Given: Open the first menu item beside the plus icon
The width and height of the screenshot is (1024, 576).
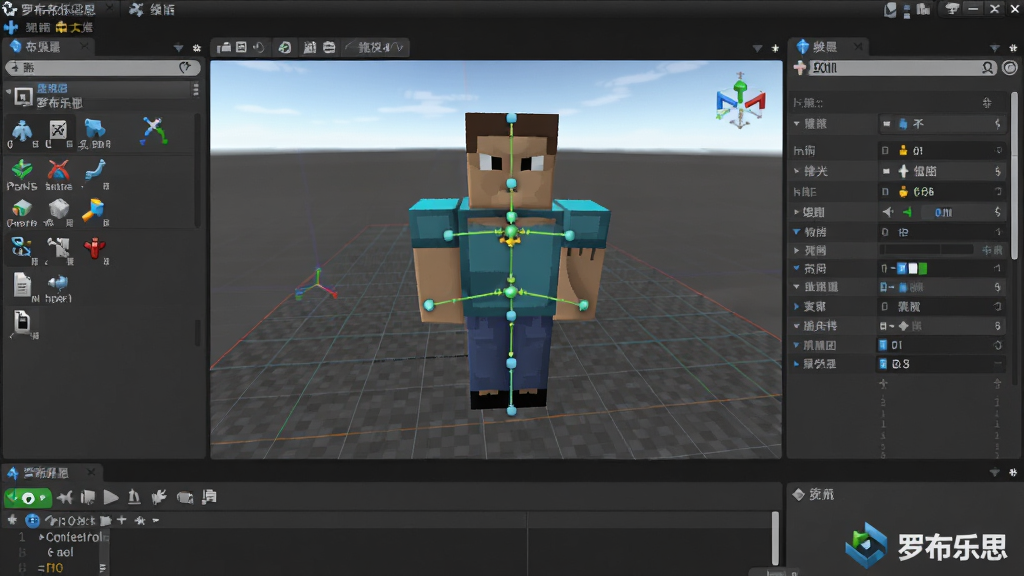Looking at the screenshot, I should 38,27.
